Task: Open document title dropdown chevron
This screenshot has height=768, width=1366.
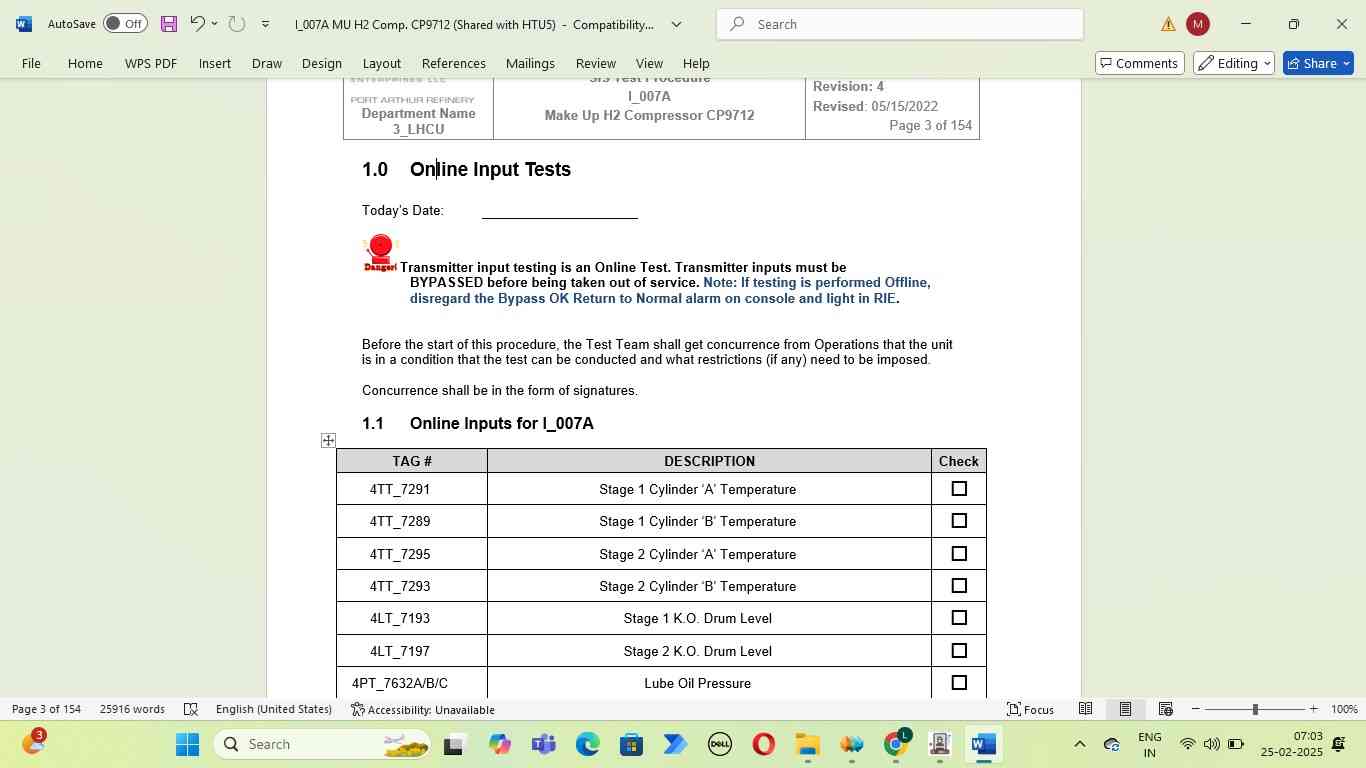Action: pos(676,24)
